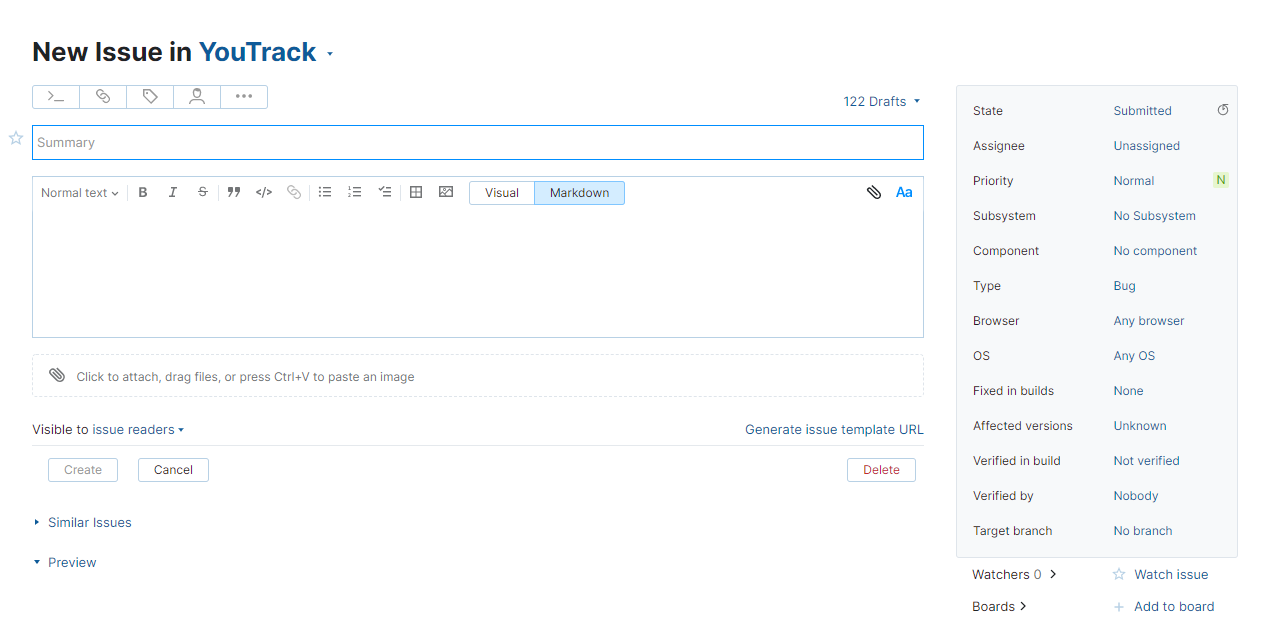
Task: Collapse the Preview section
Action: coord(65,562)
